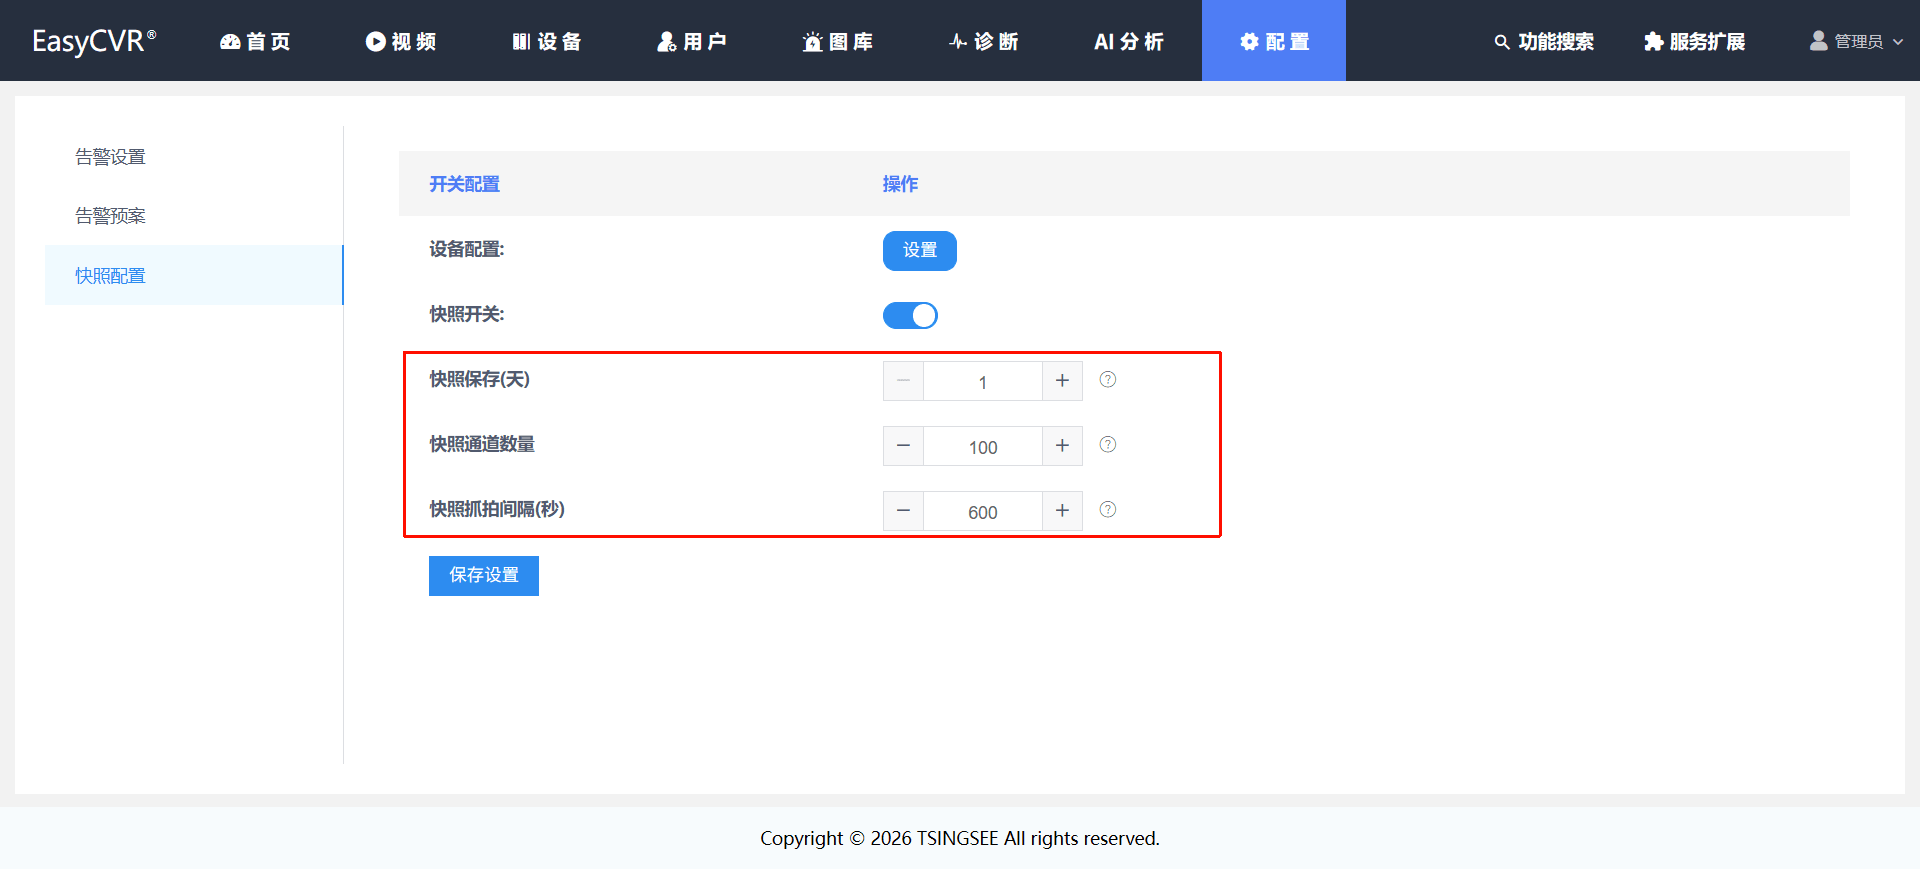This screenshot has width=1920, height=869.
Task: Increase 快照抓拍间隔(秒) with the plus button
Action: pos(1062,511)
